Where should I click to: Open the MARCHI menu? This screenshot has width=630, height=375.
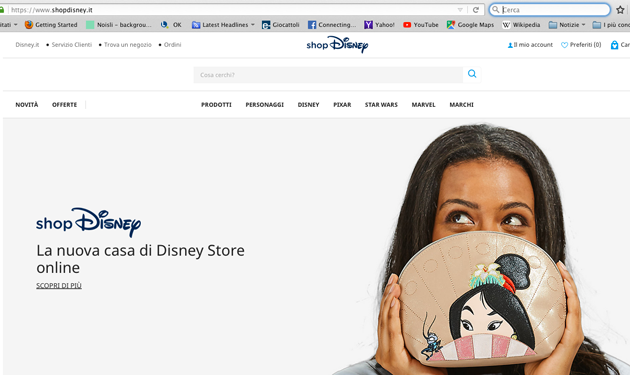[x=461, y=105]
